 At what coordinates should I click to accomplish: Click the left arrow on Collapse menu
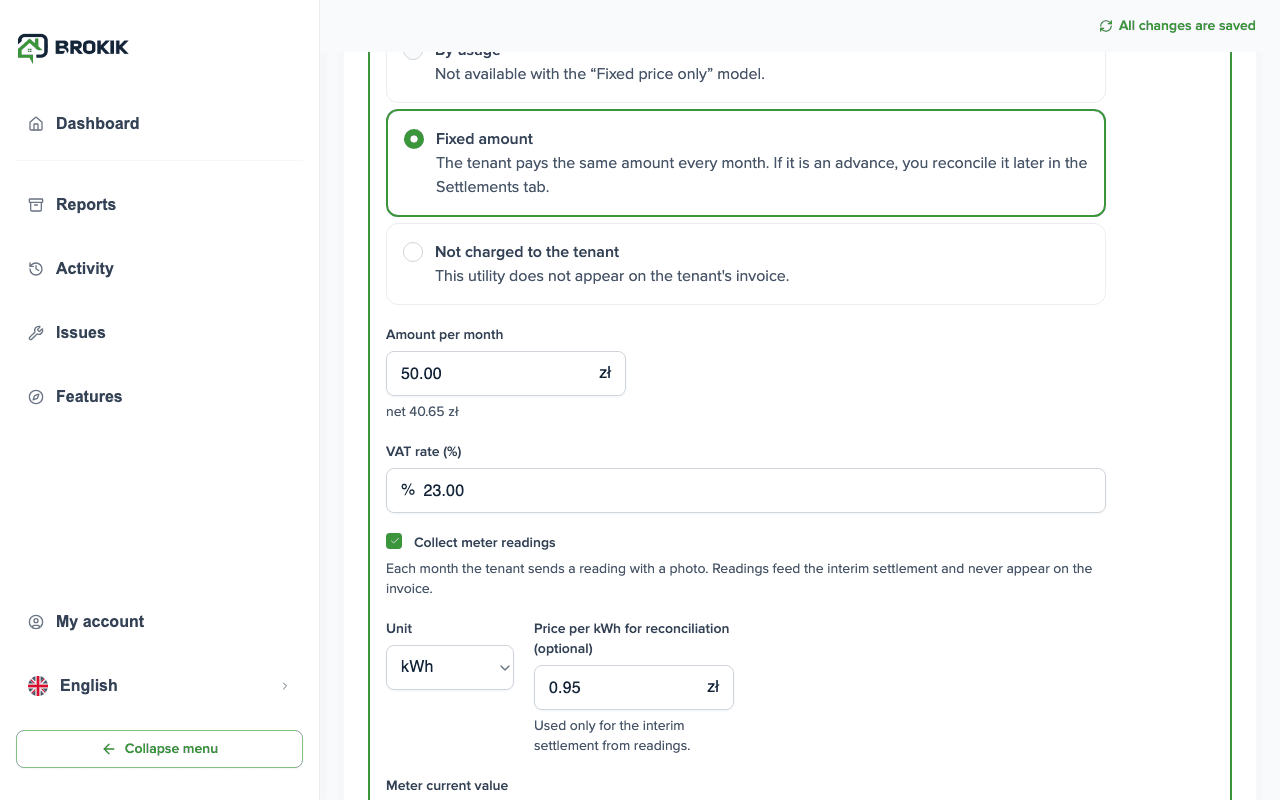(109, 749)
